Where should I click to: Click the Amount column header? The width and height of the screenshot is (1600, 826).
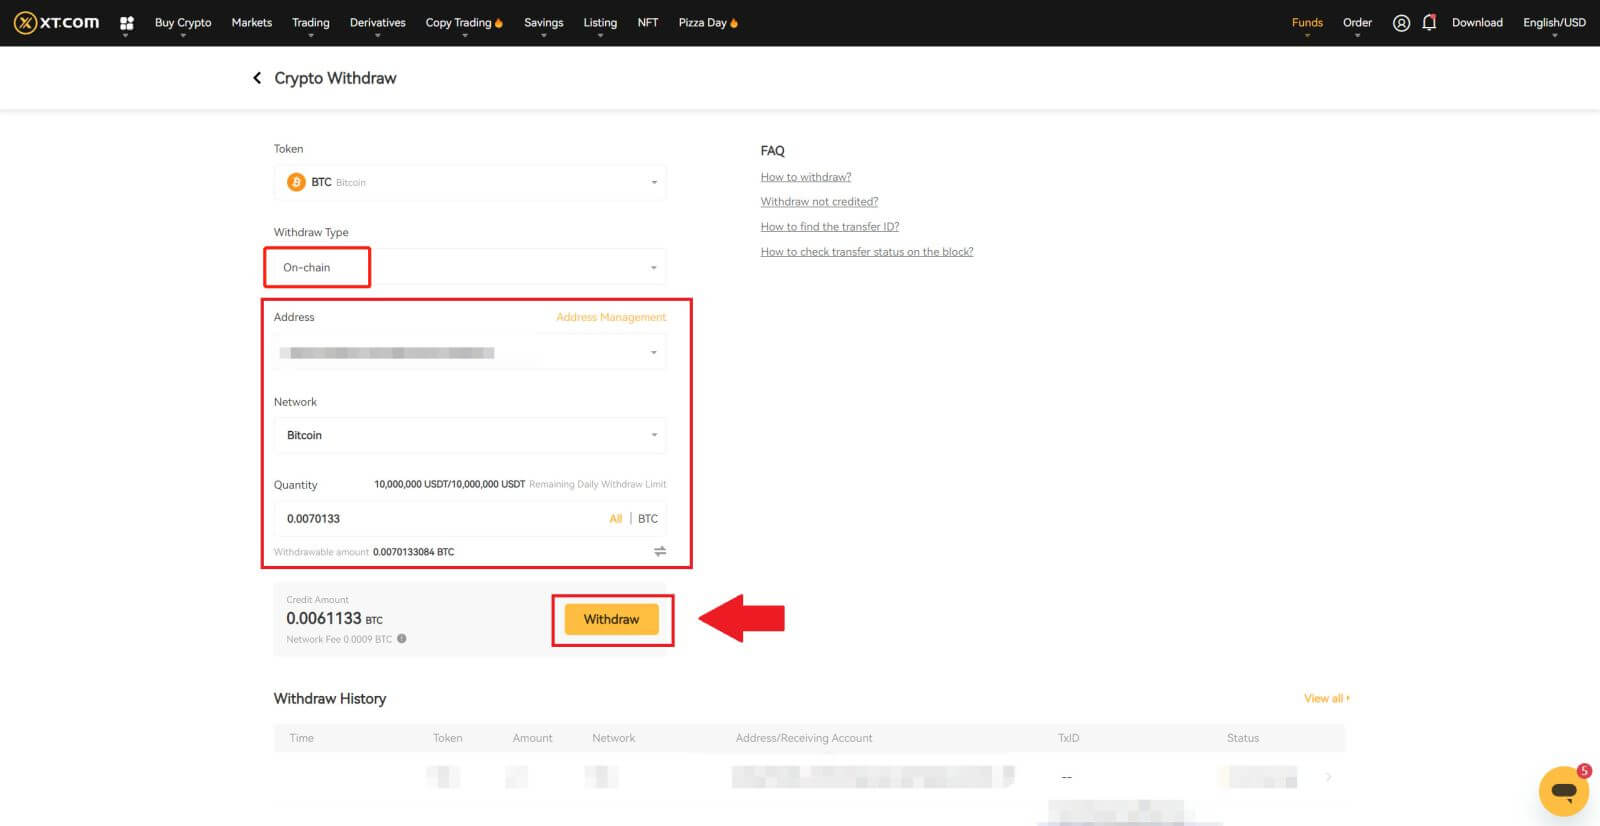click(532, 738)
